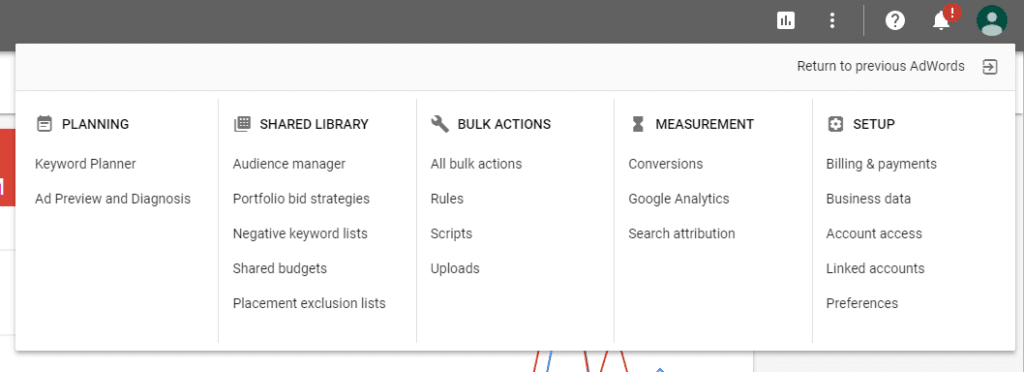Click the Setup gear icon
Image resolution: width=1024 pixels, height=372 pixels.
pyautogui.click(x=835, y=124)
